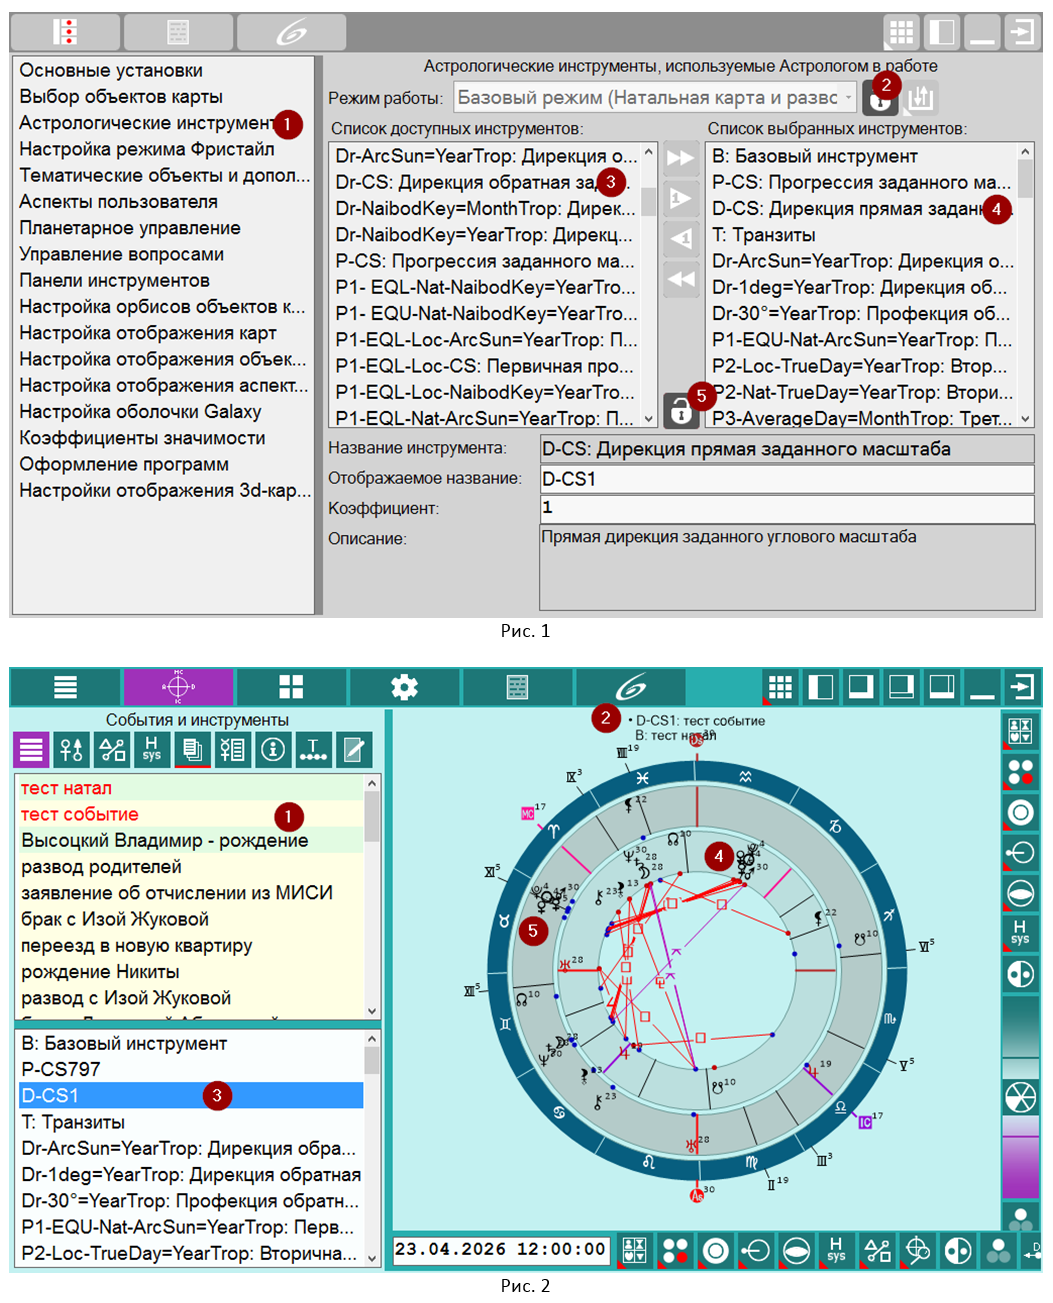Click the magnifier chart search icon in bottom bar
Image resolution: width=1053 pixels, height=1303 pixels.
pyautogui.click(x=917, y=1251)
